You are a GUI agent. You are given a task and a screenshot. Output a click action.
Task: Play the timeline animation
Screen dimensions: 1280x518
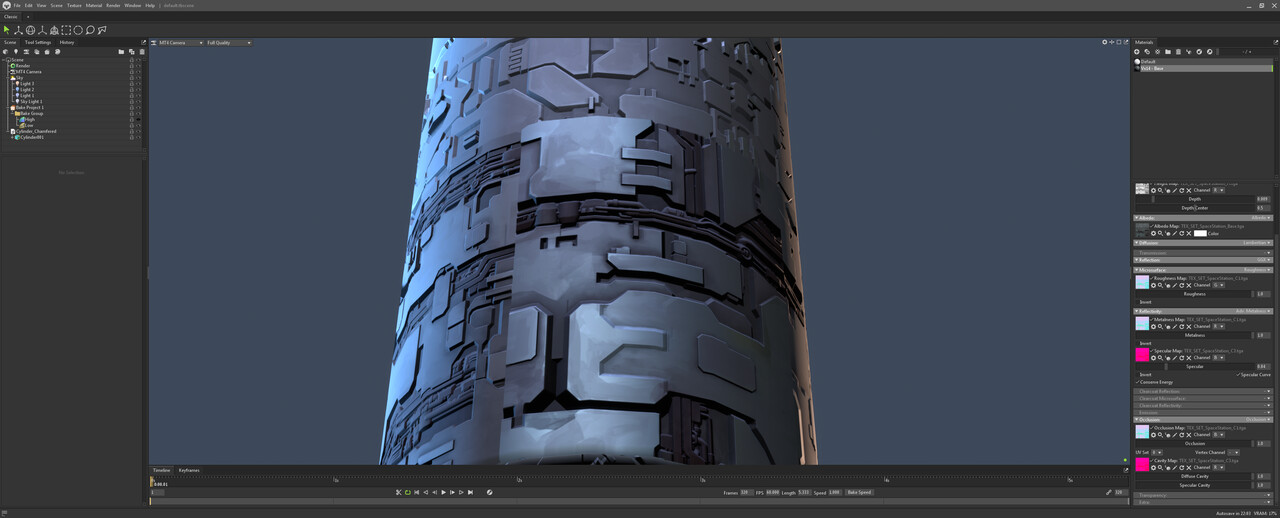click(x=443, y=492)
